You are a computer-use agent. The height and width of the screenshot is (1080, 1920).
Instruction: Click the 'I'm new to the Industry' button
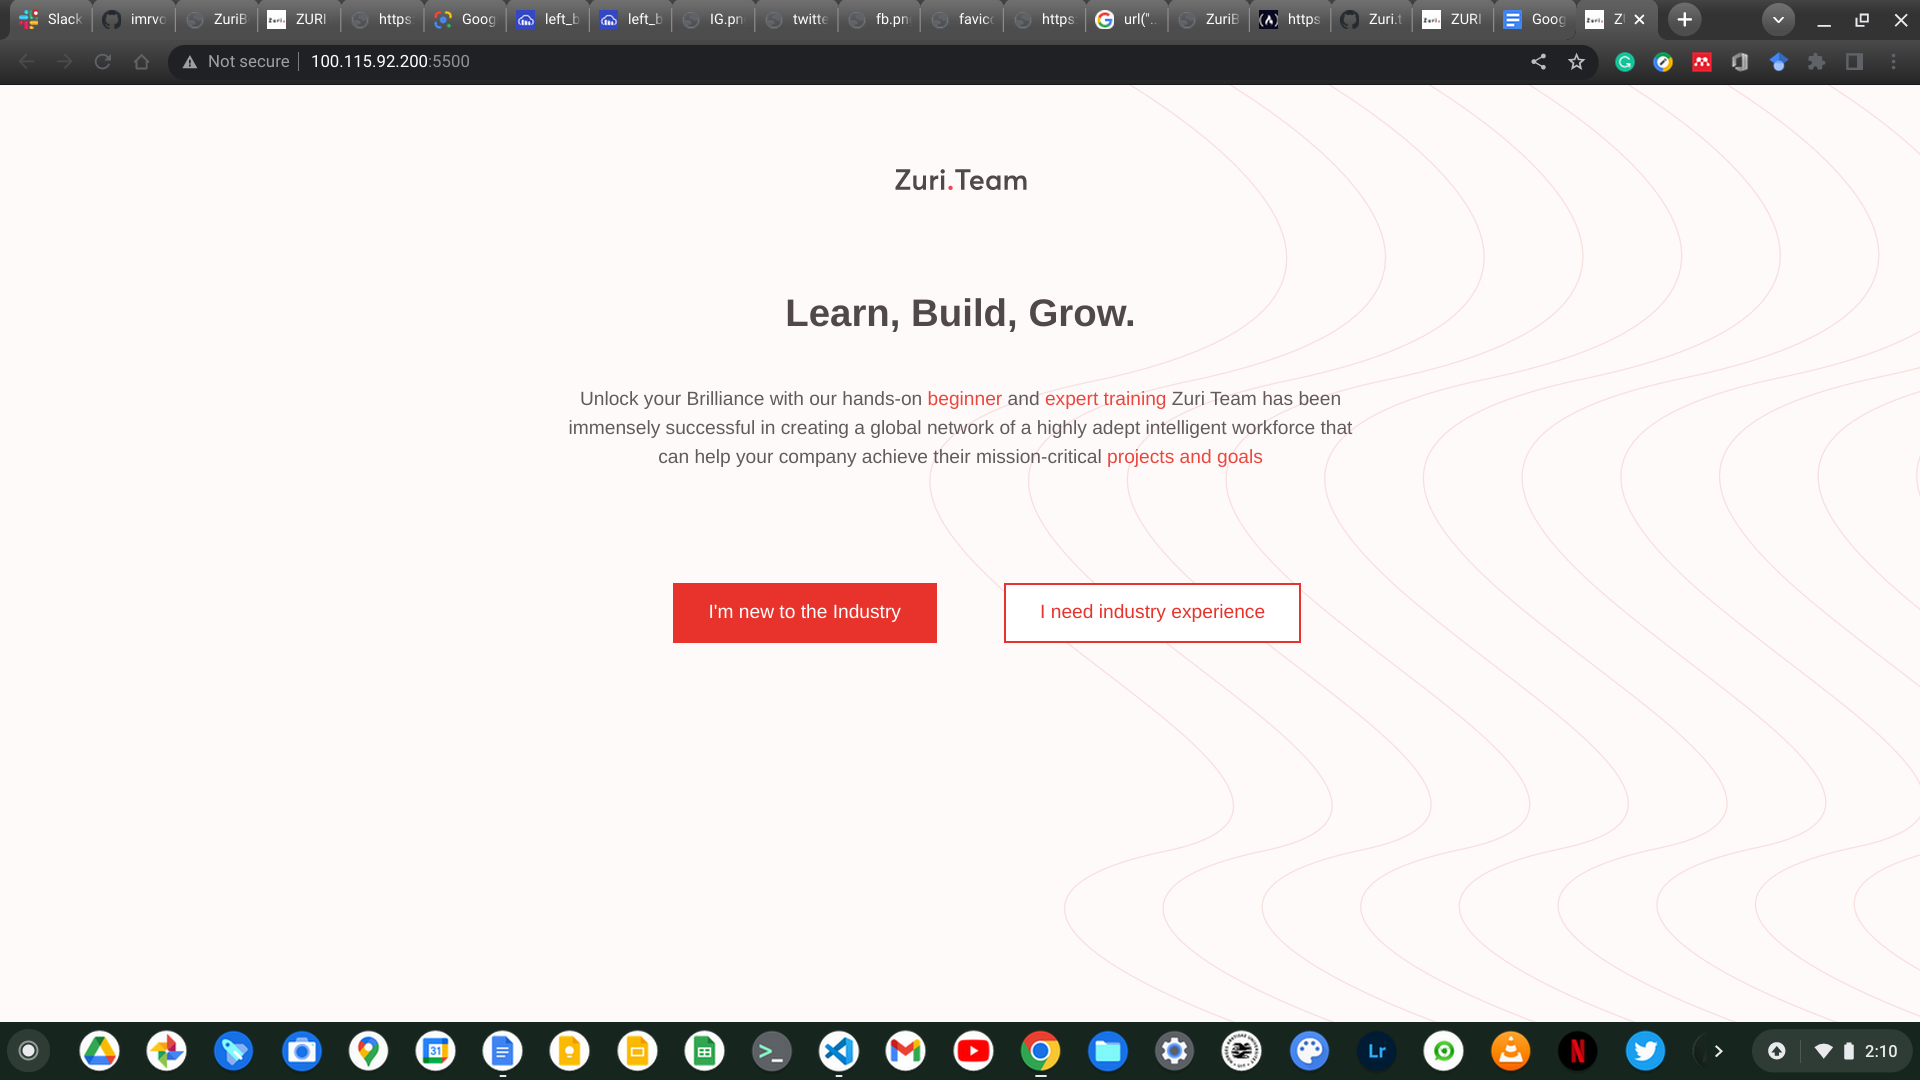805,612
